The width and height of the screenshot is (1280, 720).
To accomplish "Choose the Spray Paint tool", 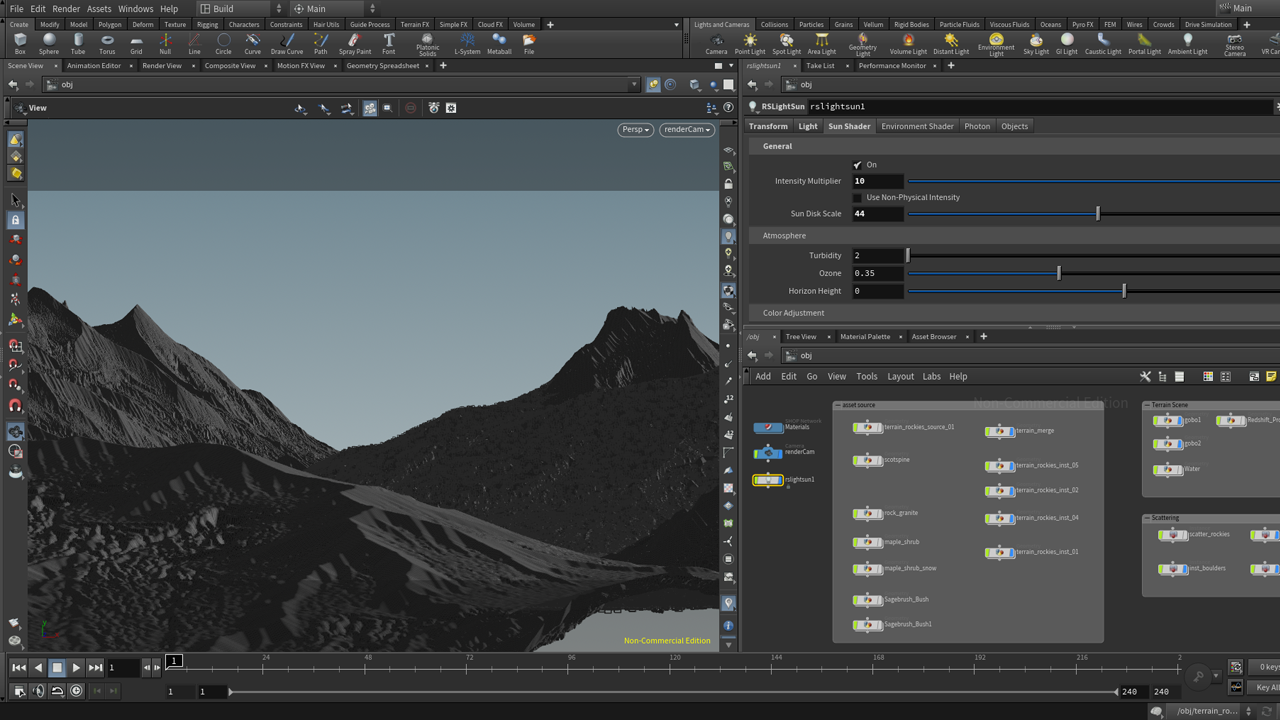I will [x=354, y=44].
